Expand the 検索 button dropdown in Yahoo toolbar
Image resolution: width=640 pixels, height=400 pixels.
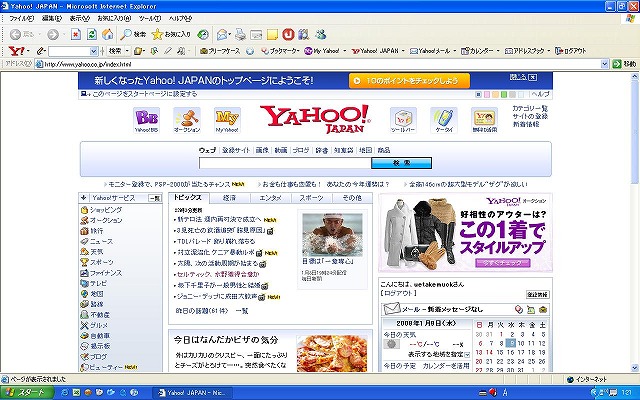(x=127, y=51)
